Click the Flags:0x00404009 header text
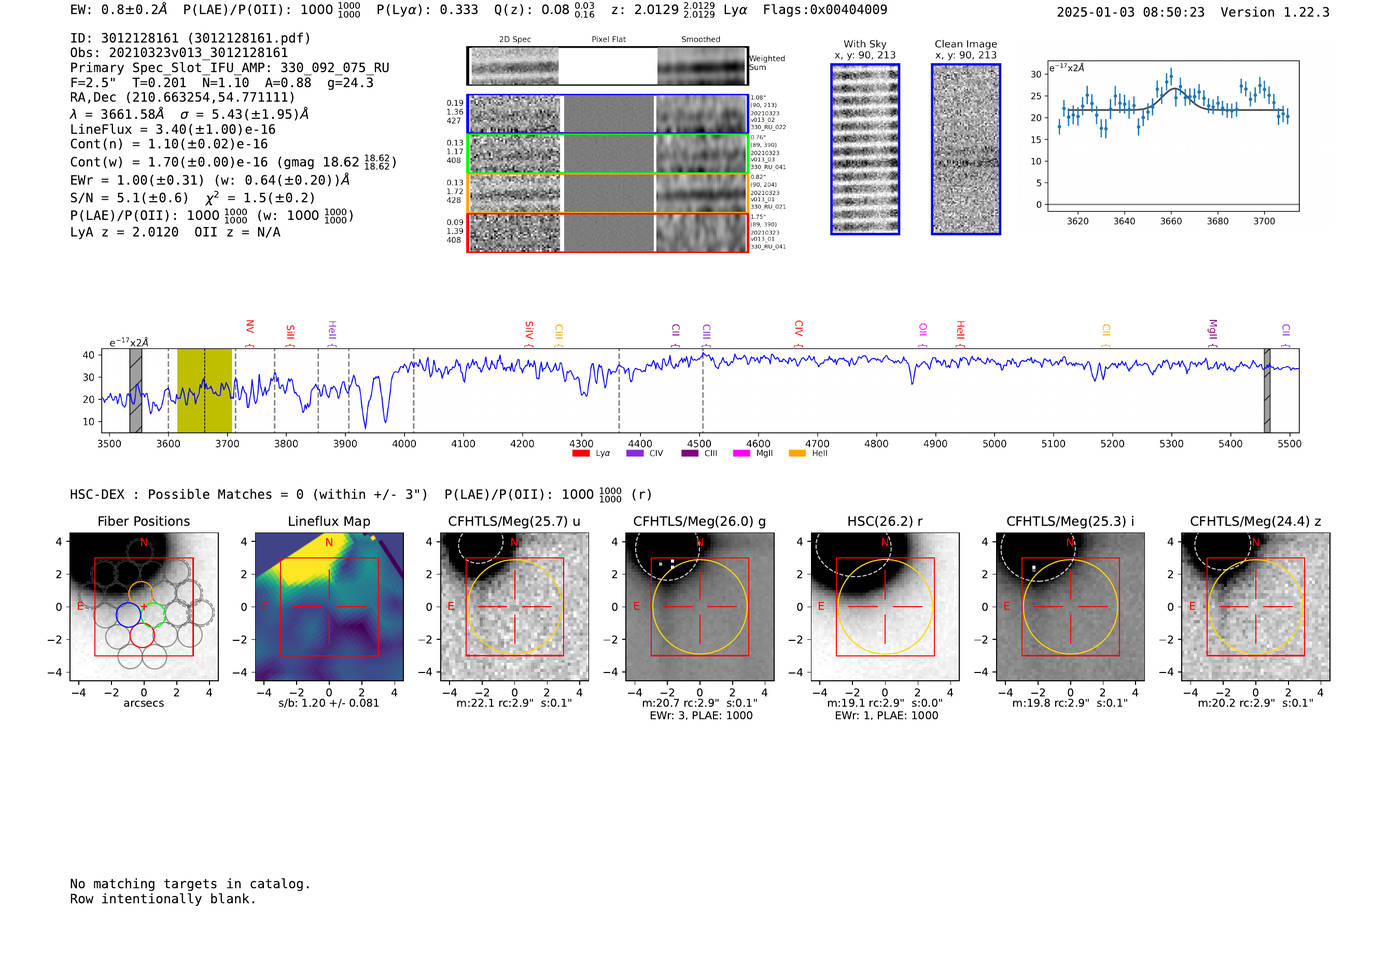Viewport: 1400px width, 953px height. point(825,10)
